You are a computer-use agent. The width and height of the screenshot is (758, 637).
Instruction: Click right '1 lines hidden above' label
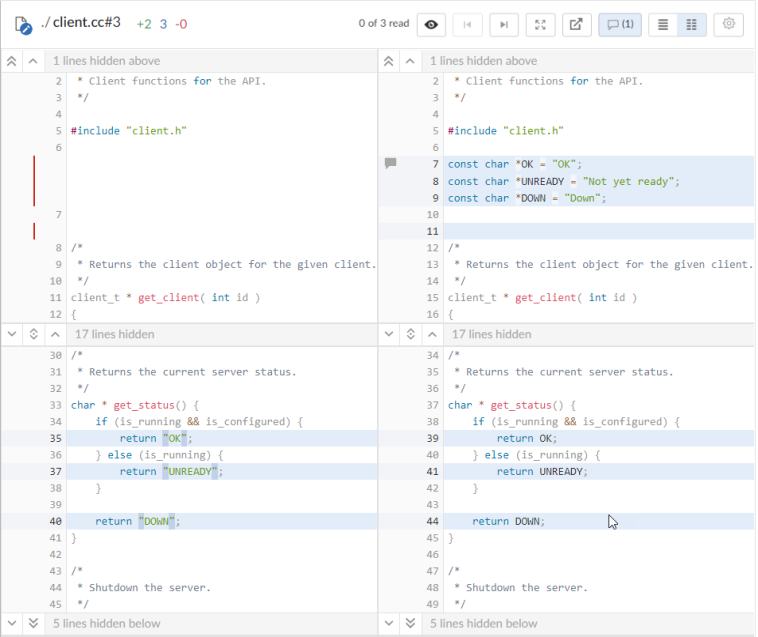483,61
